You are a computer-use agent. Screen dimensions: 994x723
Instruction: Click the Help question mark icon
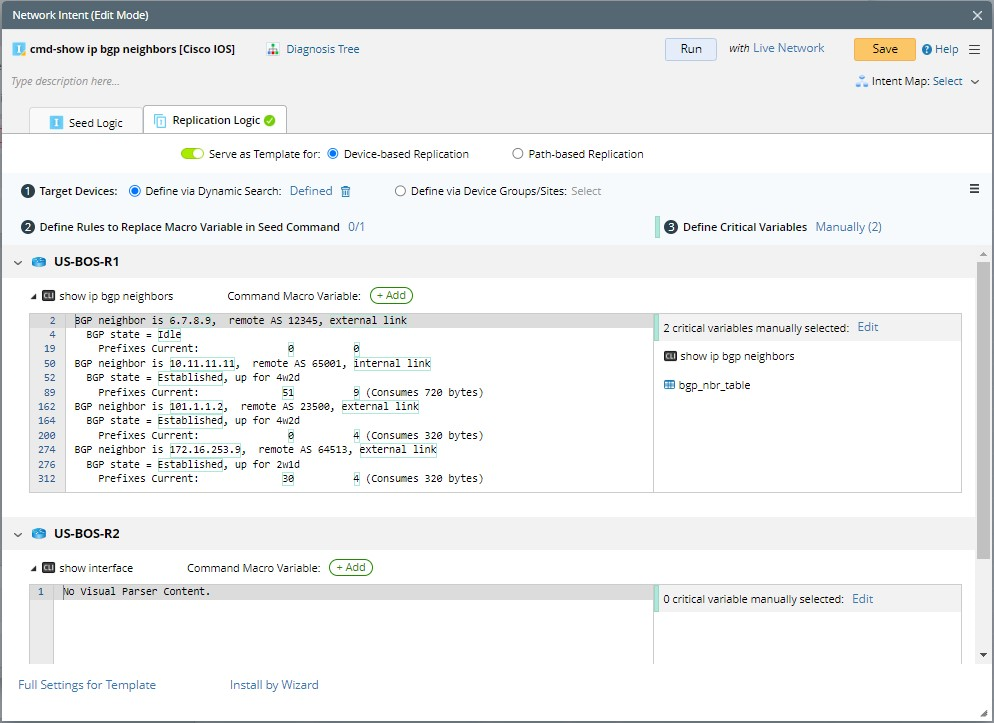point(927,49)
